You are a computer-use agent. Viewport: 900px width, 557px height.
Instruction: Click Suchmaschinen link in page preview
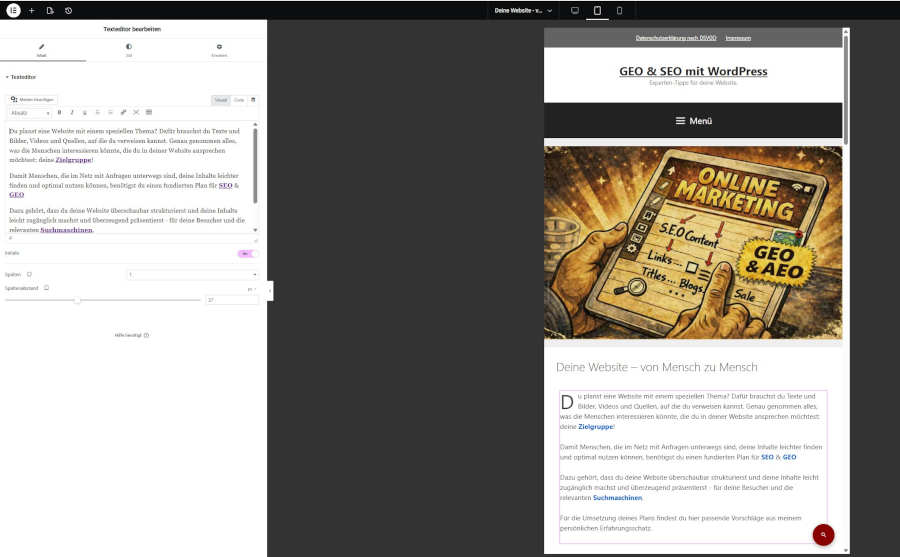[x=618, y=498]
